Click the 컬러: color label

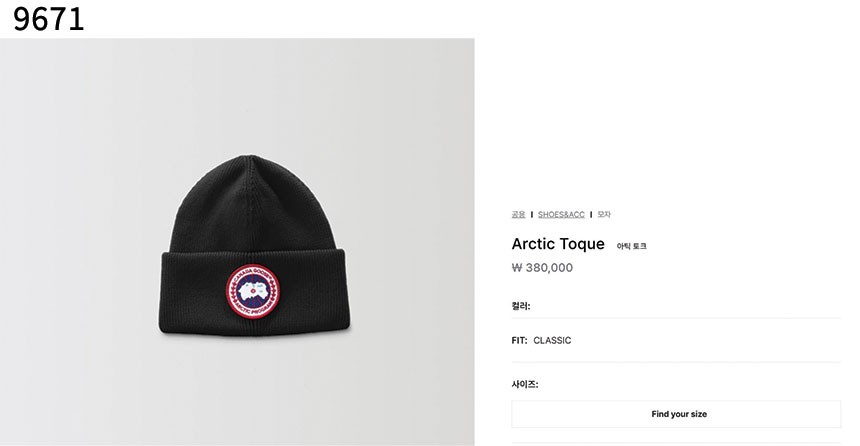pyautogui.click(x=521, y=306)
